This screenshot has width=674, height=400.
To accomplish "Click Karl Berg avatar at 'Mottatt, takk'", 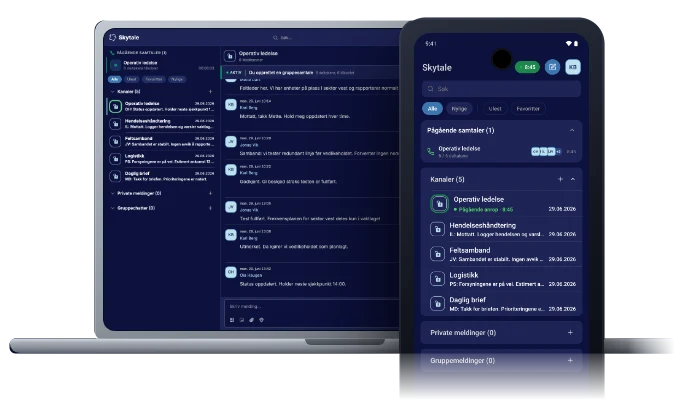I will 231,104.
